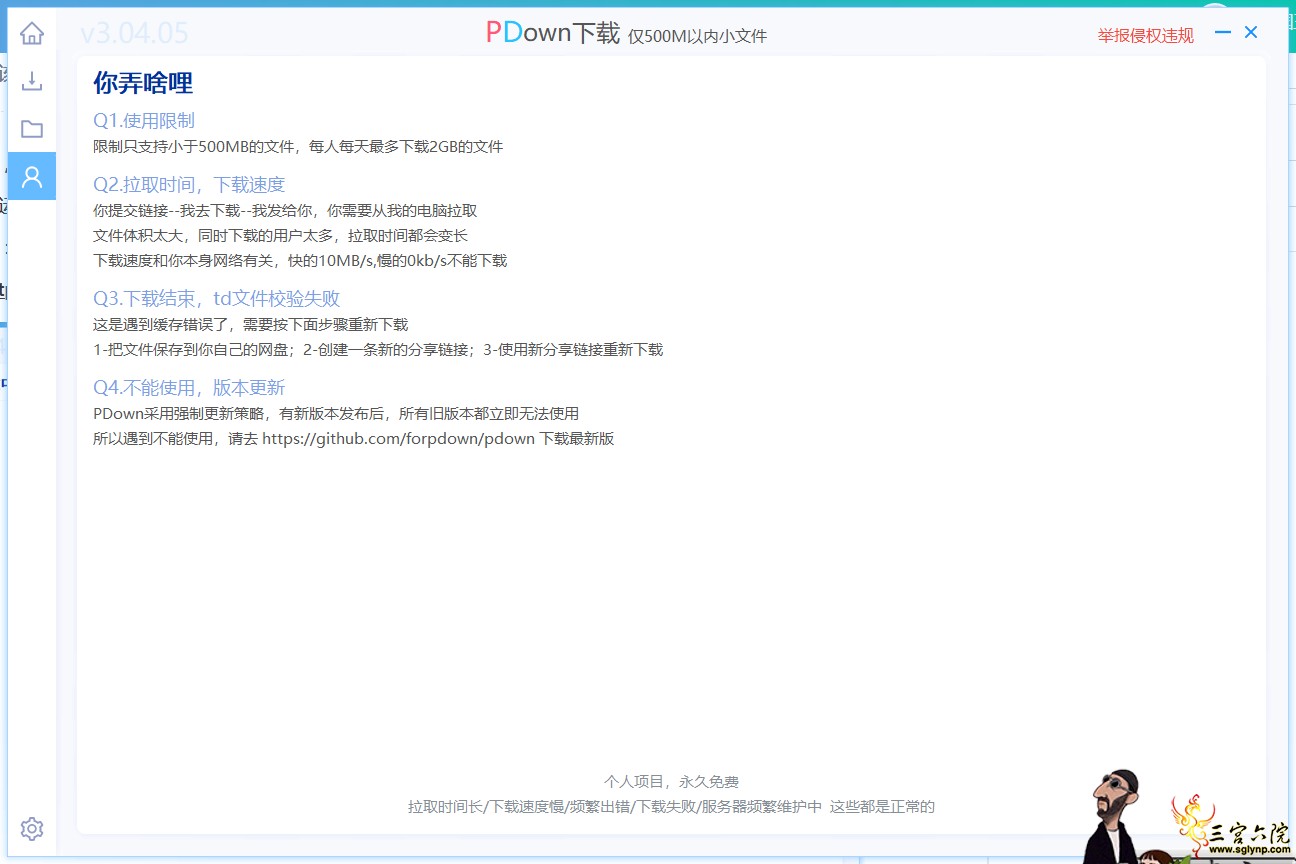Click the 你弄啥哩 heading
1296x864 pixels.
(143, 83)
